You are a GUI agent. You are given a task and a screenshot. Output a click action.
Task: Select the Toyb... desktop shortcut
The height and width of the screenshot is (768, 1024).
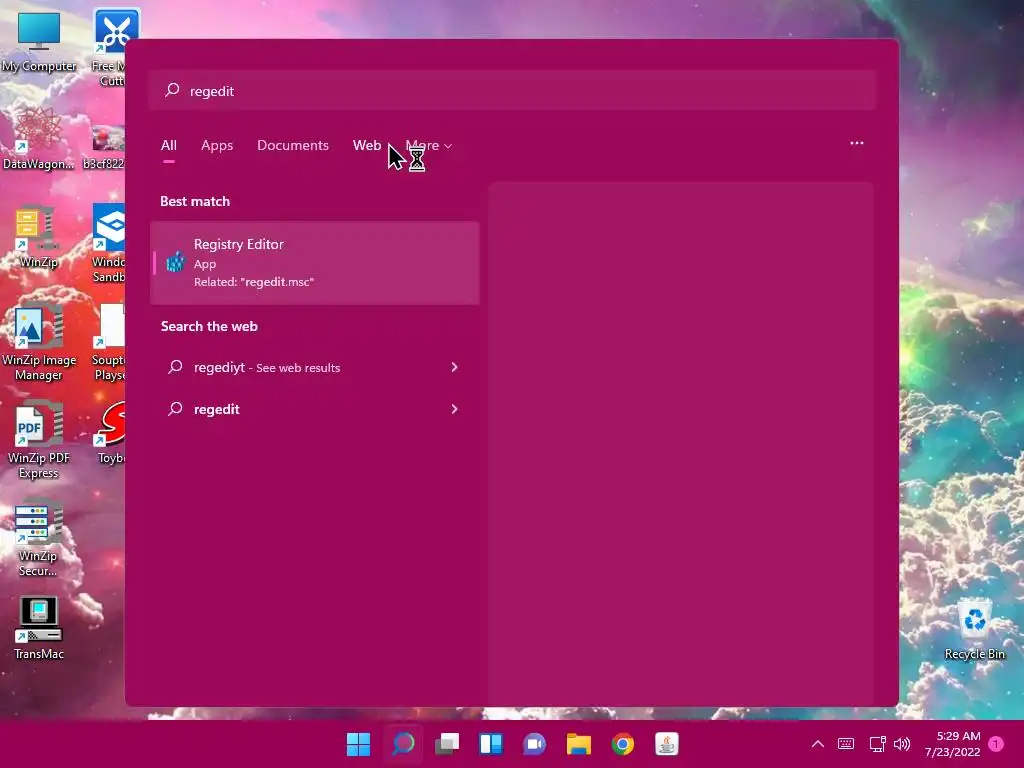[x=111, y=433]
